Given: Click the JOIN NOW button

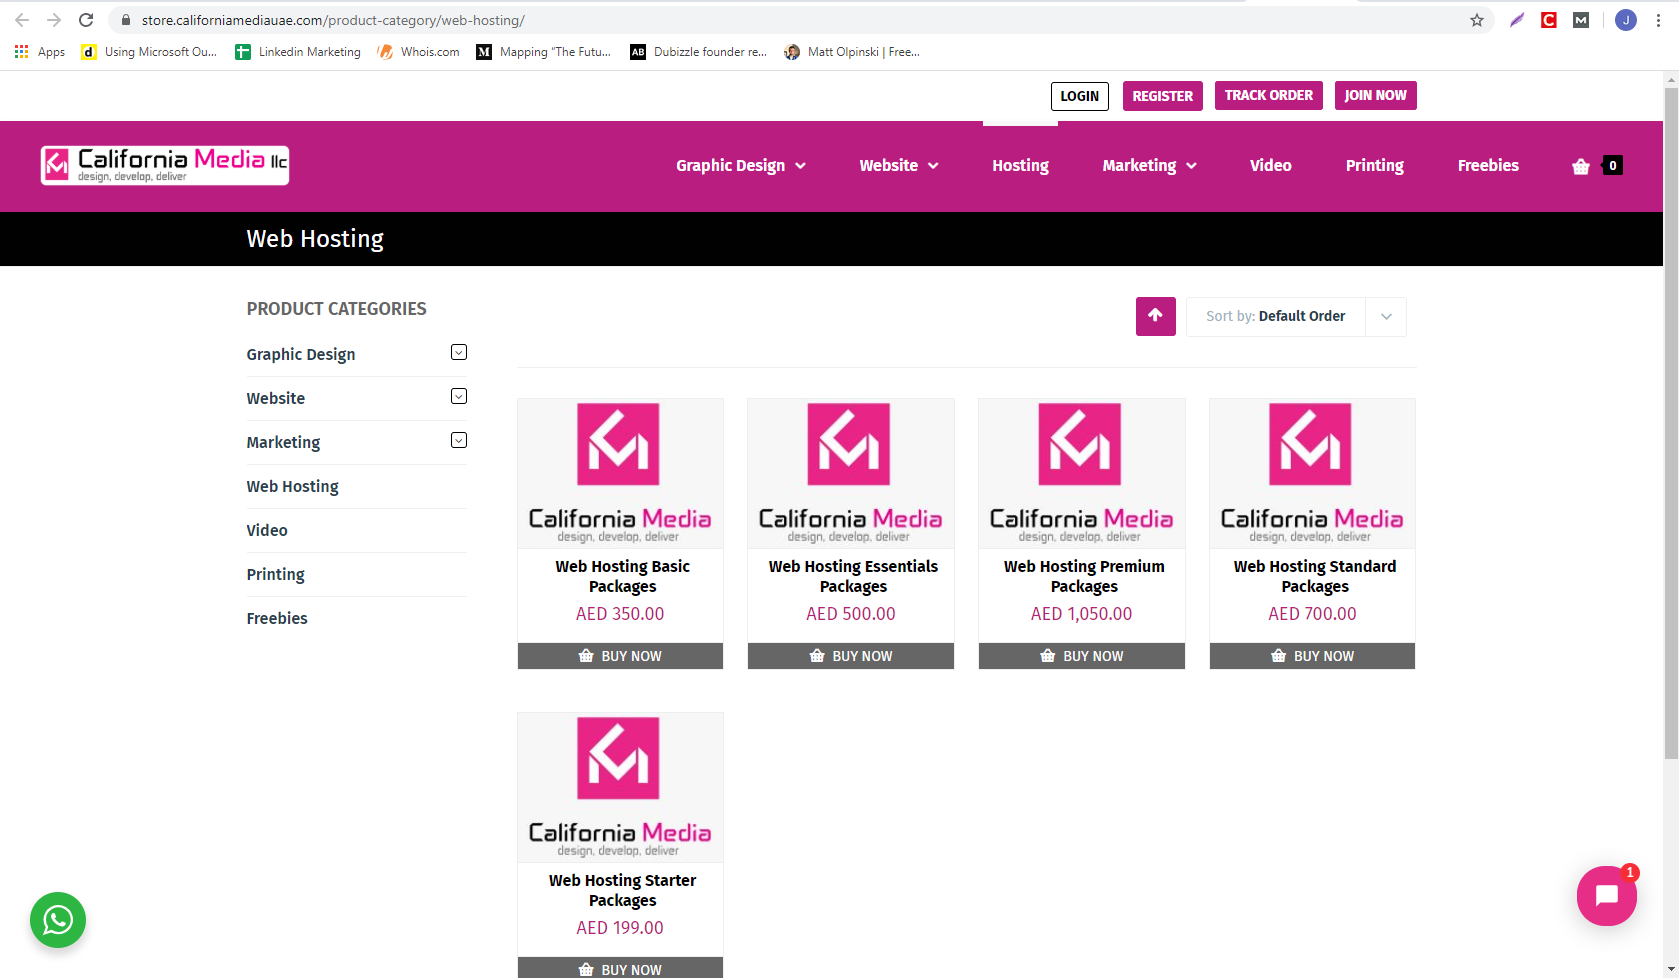Looking at the screenshot, I should coord(1376,95).
